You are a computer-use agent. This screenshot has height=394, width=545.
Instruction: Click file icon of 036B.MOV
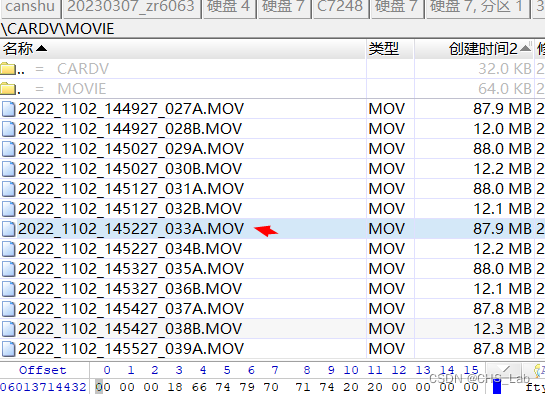tap(8, 289)
